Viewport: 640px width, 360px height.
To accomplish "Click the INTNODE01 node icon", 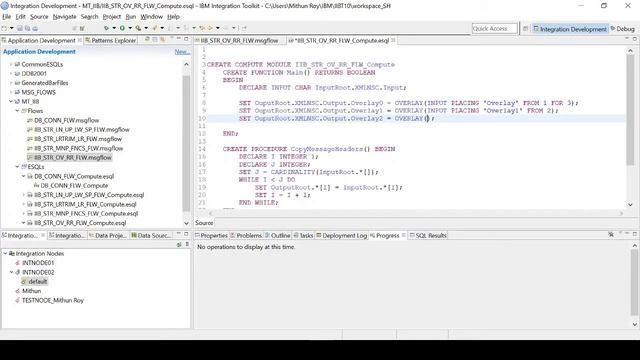I will point(18,263).
